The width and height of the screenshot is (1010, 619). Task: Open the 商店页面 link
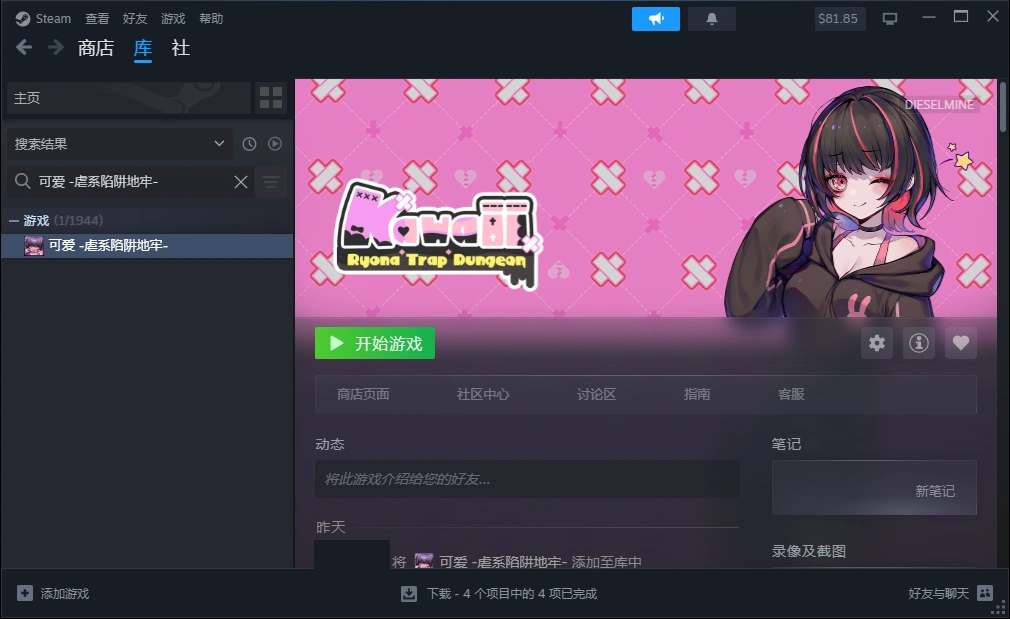(x=363, y=394)
